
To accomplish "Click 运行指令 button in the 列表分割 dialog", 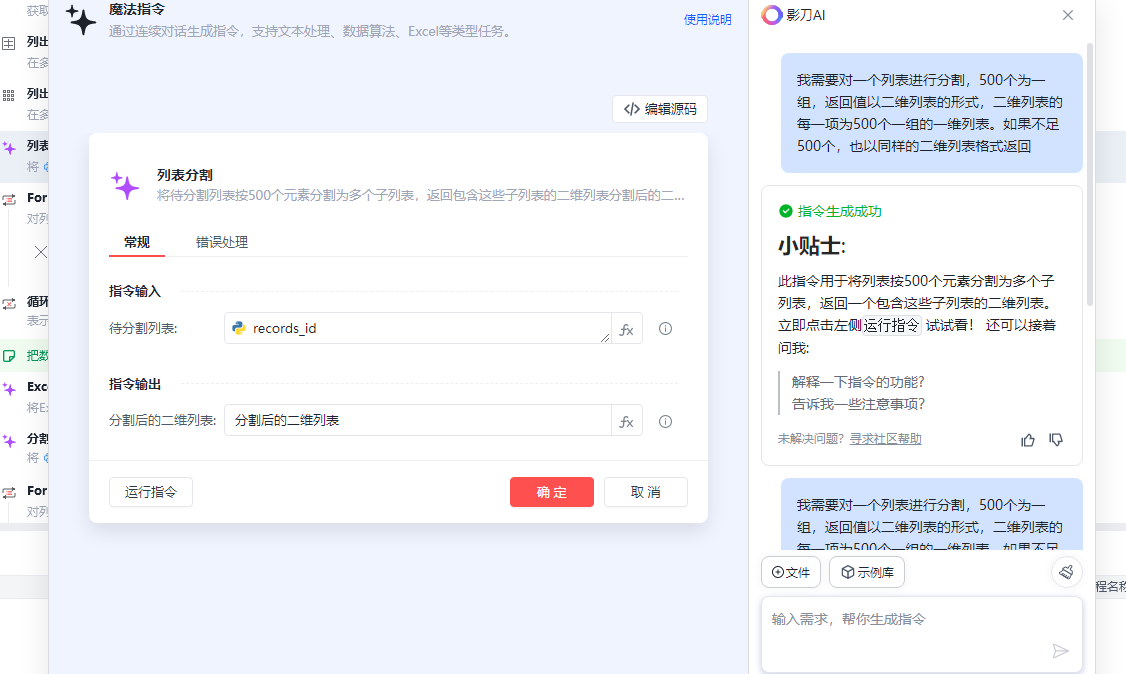I will point(151,492).
